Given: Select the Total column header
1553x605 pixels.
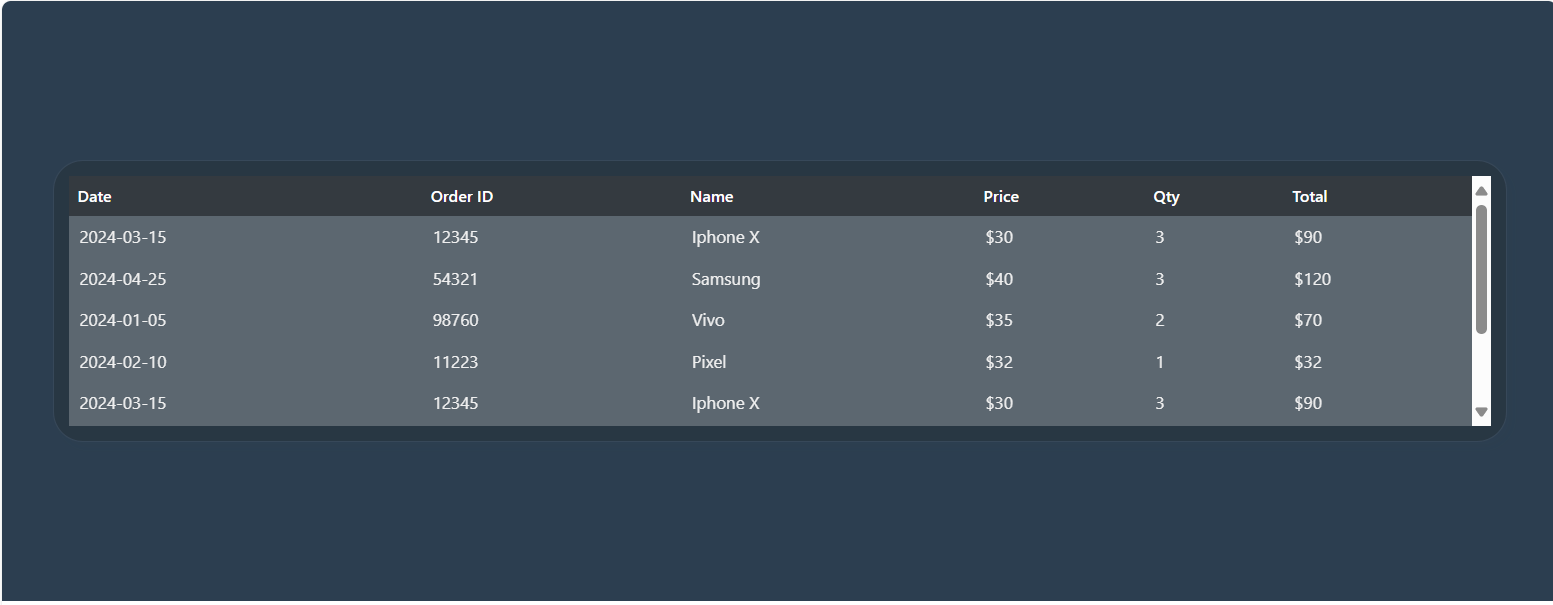Looking at the screenshot, I should (x=1310, y=197).
